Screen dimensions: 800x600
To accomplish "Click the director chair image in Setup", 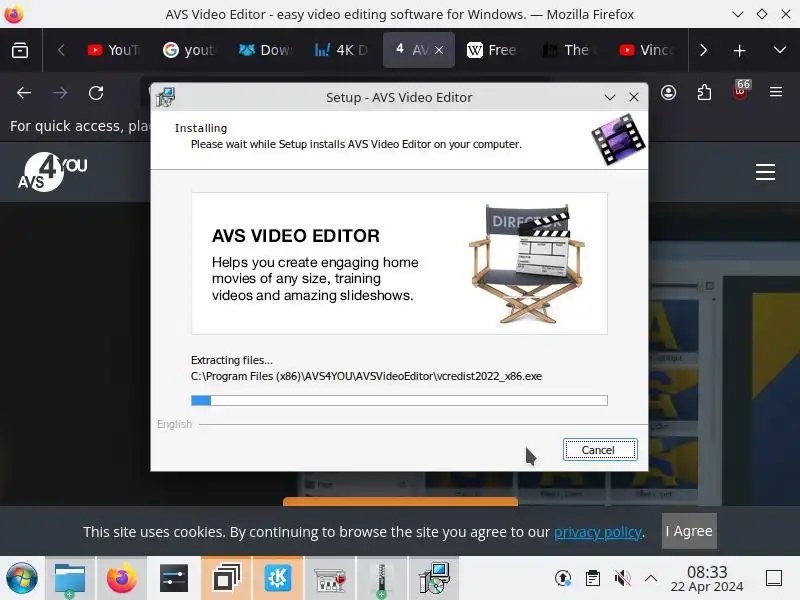I will pos(527,263).
